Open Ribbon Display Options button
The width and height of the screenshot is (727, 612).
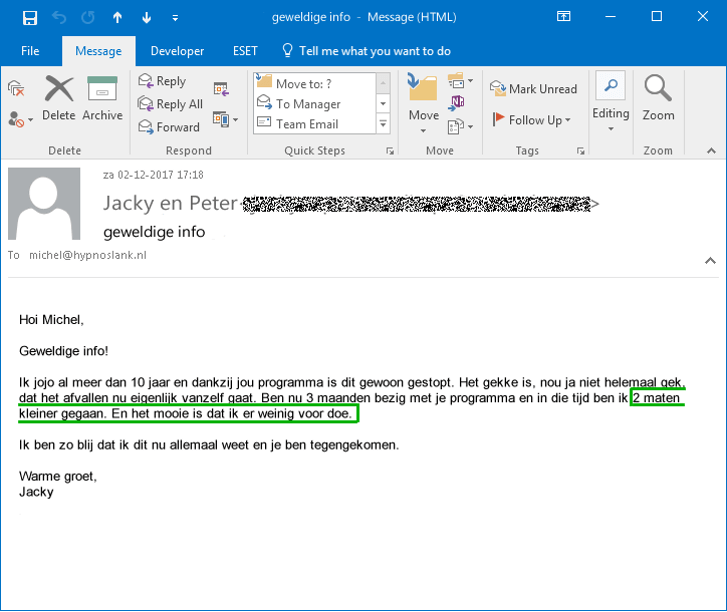(x=564, y=17)
